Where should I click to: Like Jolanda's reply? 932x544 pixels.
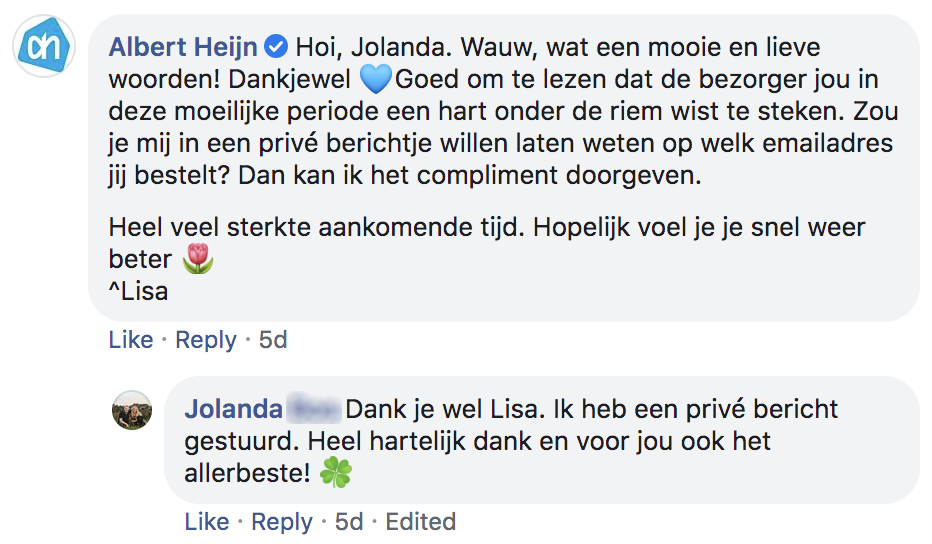[207, 522]
